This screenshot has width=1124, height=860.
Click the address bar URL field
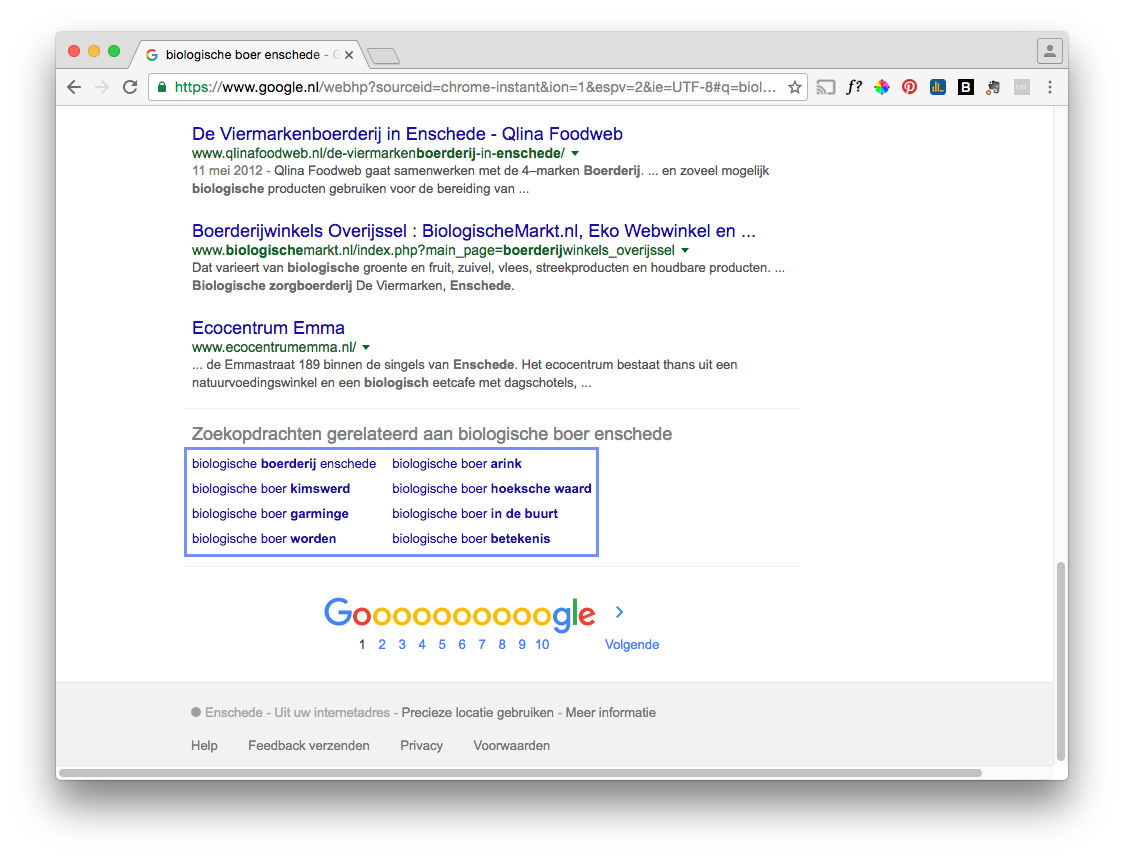[x=475, y=87]
